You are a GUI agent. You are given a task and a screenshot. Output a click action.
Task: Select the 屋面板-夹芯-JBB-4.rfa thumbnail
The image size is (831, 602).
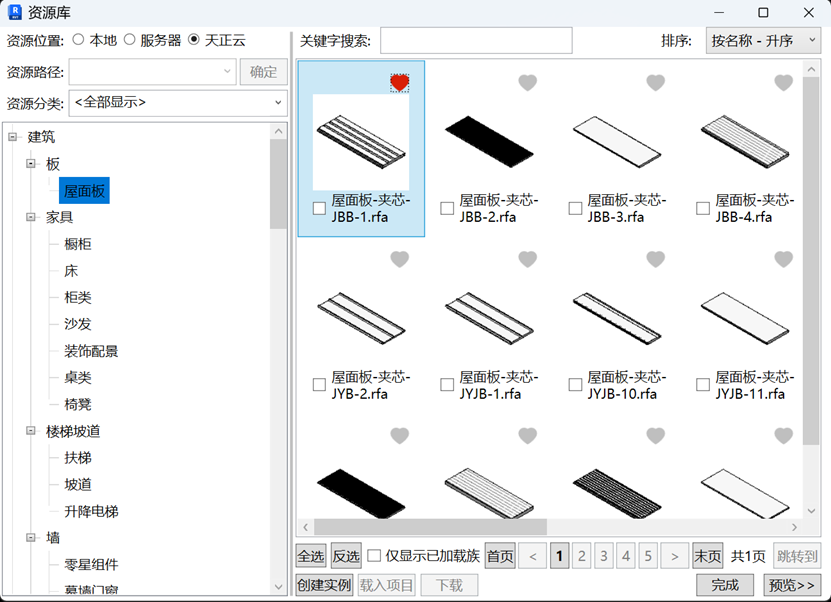click(x=745, y=141)
